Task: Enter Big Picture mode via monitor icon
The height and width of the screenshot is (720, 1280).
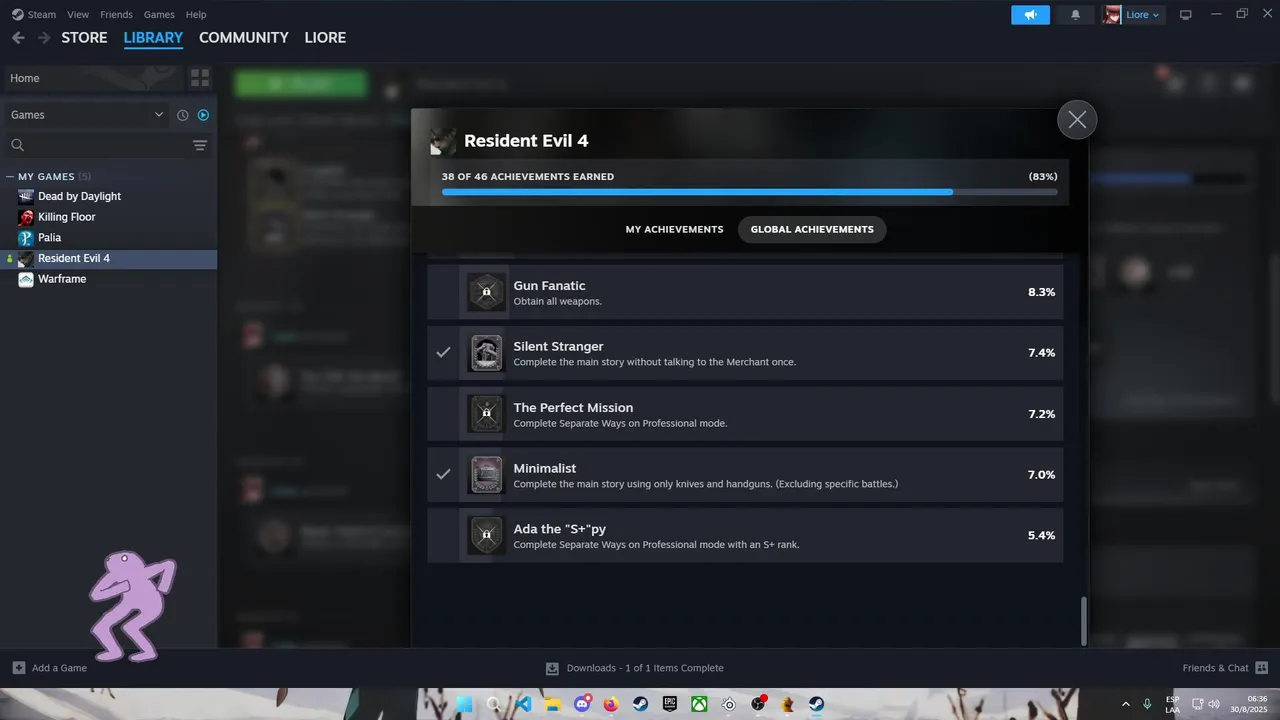Action: pos(1186,15)
